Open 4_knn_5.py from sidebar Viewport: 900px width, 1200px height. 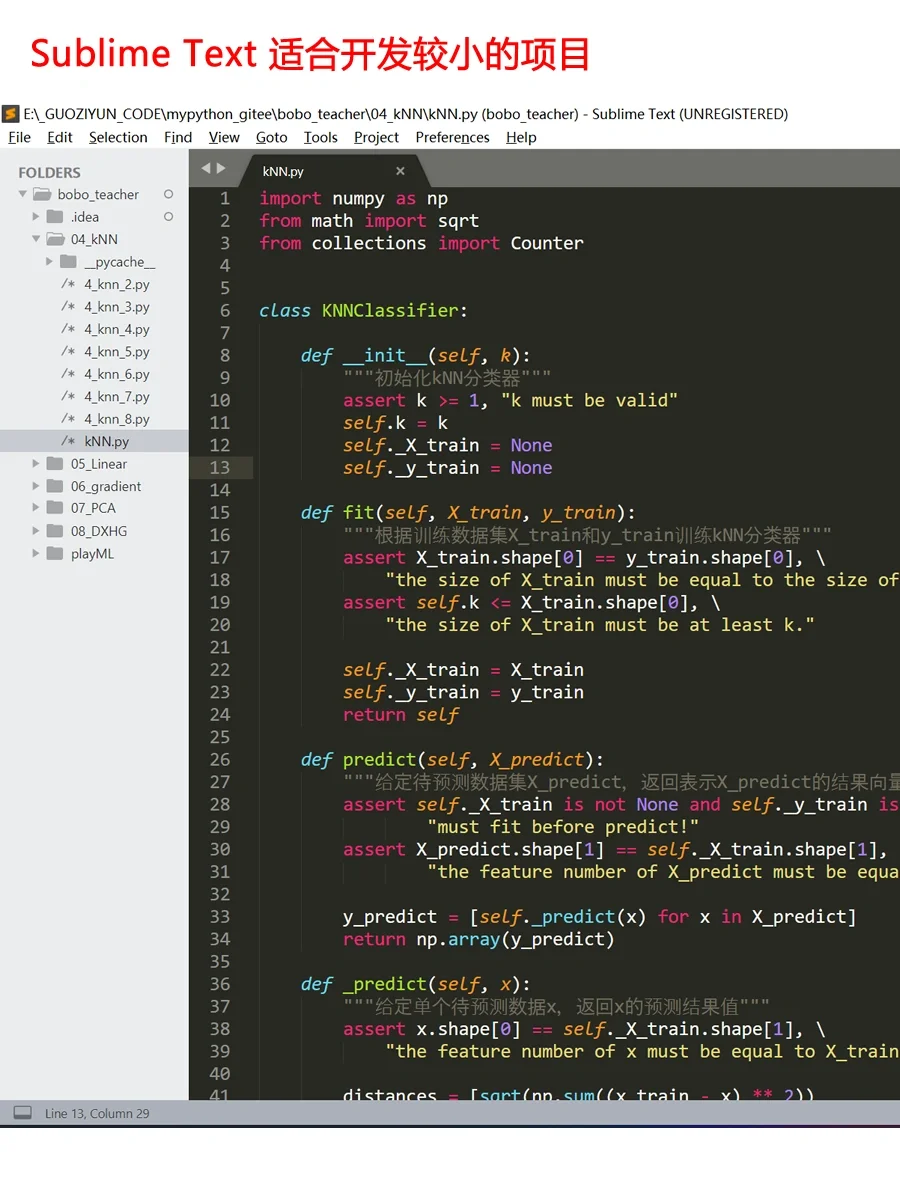click(x=117, y=352)
